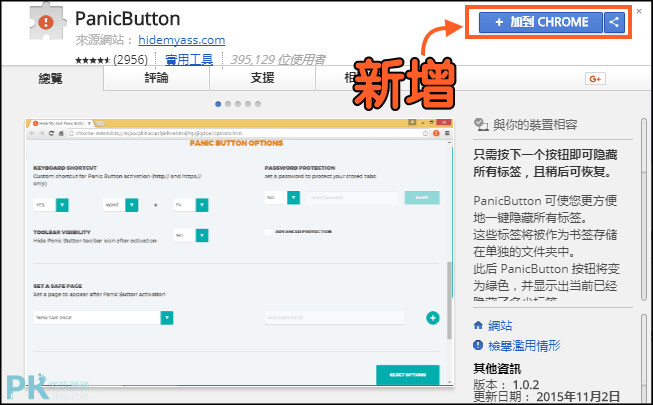Select the third carousel dot

click(x=238, y=104)
